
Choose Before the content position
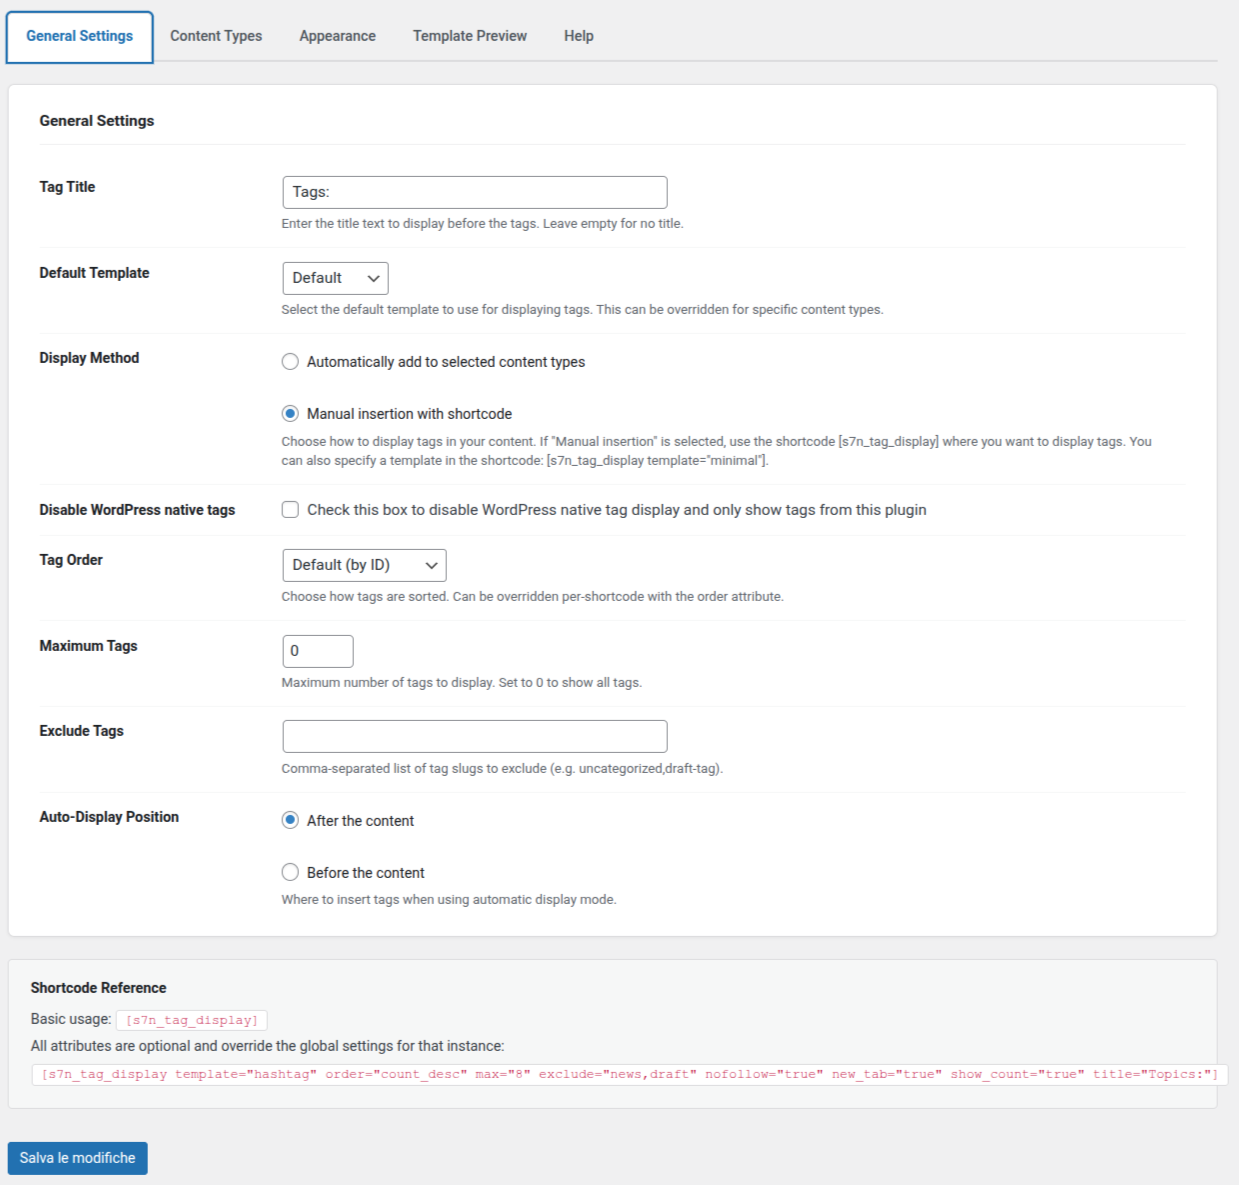pyautogui.click(x=290, y=873)
